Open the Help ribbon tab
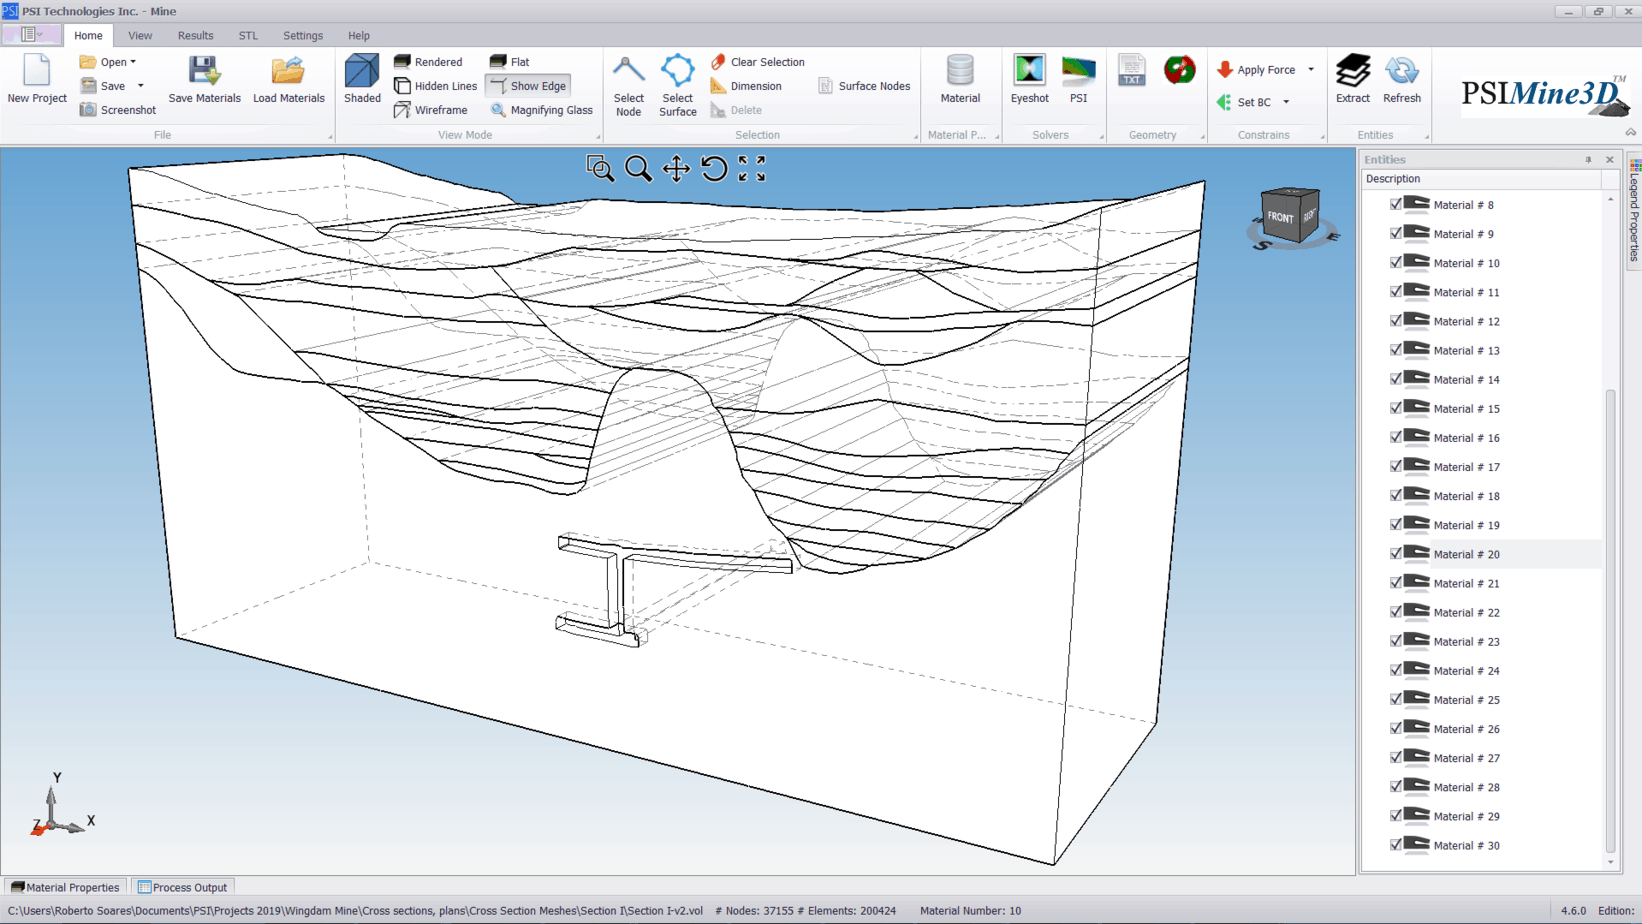 [x=359, y=35]
